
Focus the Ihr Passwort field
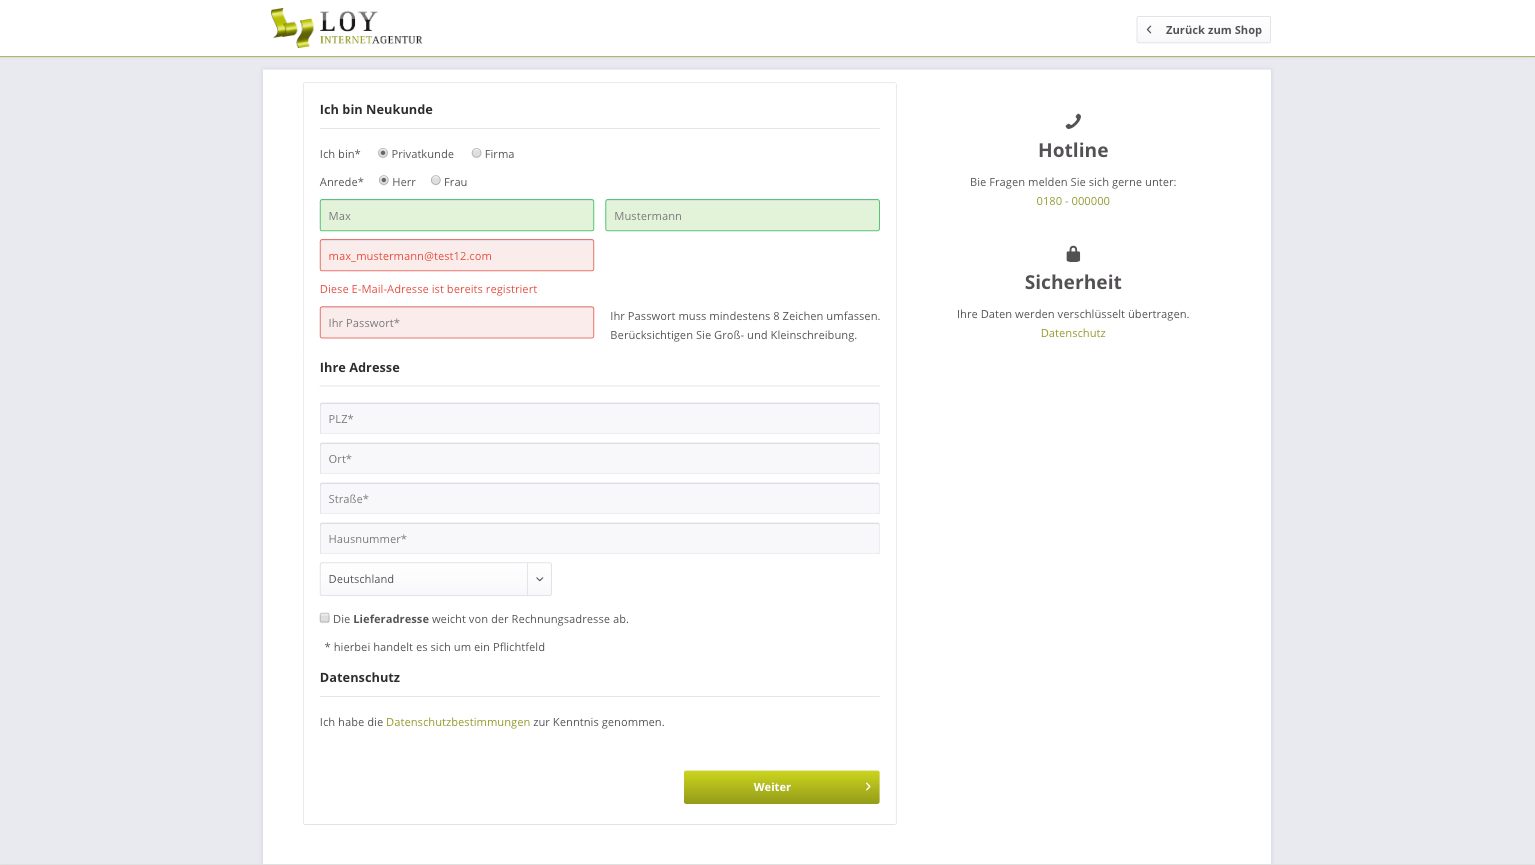(457, 322)
